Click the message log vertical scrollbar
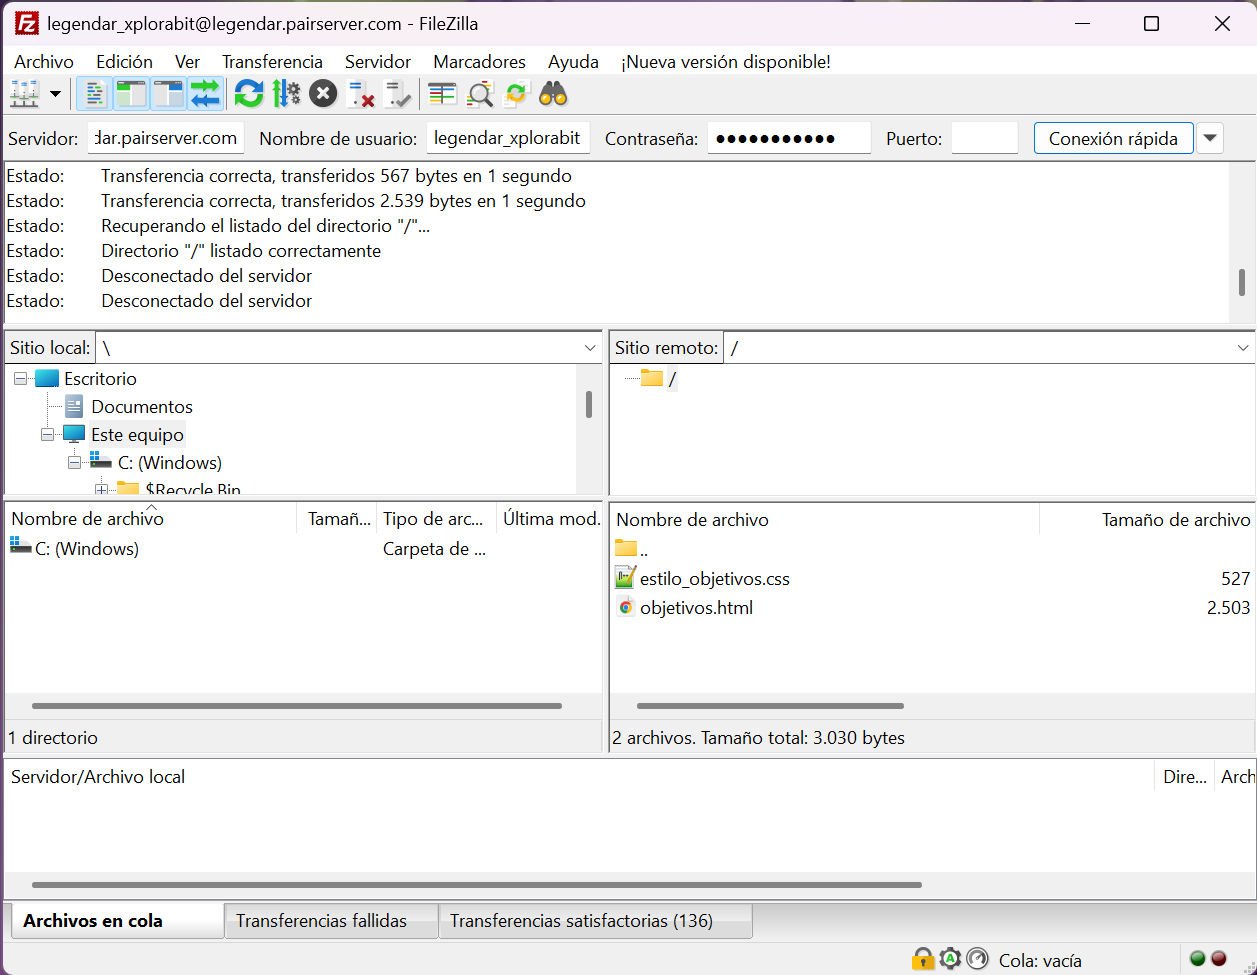The width and height of the screenshot is (1257, 975). pyautogui.click(x=1242, y=282)
